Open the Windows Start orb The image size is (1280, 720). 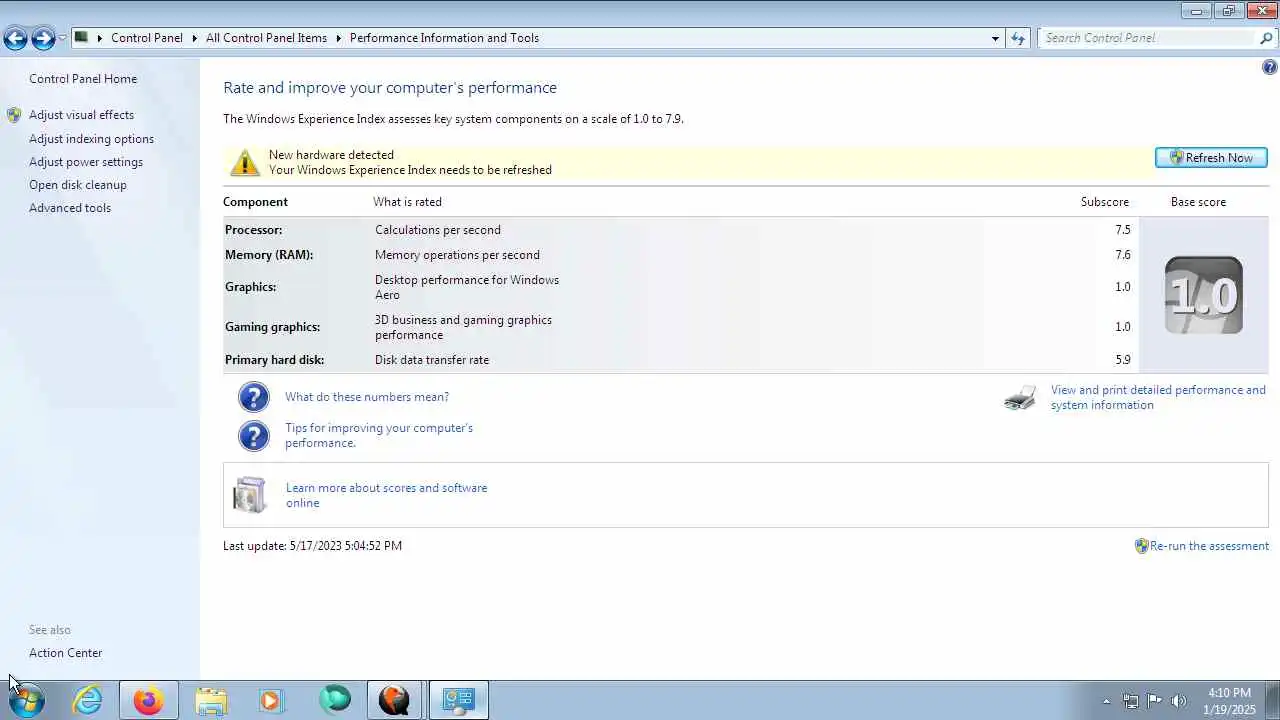27,701
